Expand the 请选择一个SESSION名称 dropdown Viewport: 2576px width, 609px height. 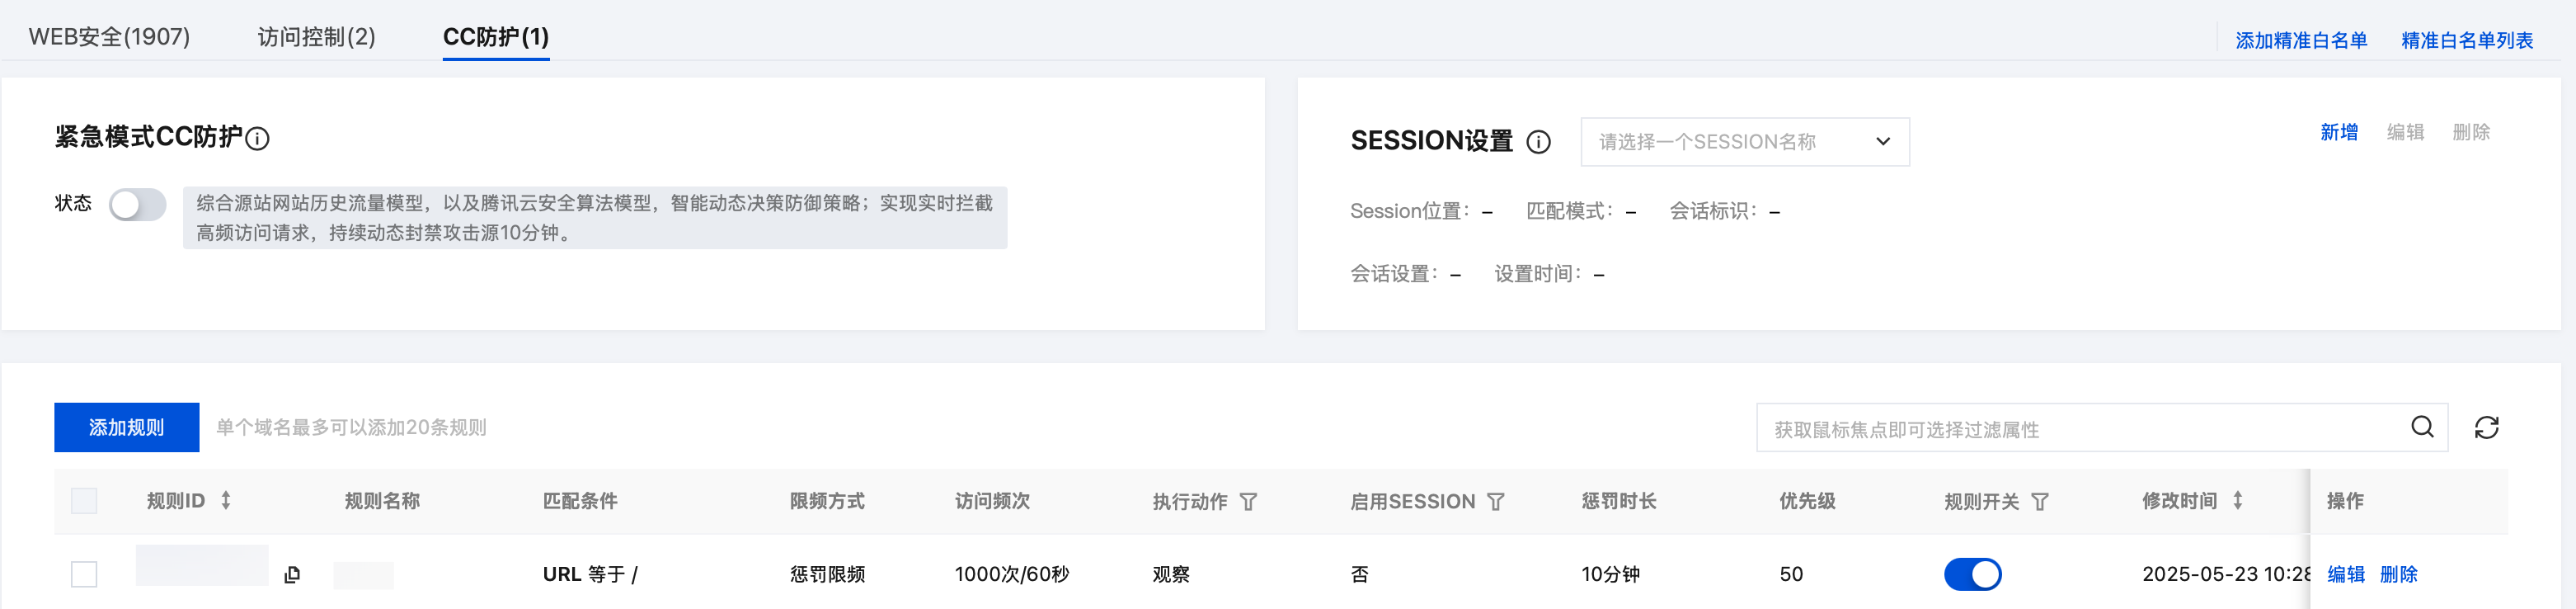pyautogui.click(x=1744, y=142)
